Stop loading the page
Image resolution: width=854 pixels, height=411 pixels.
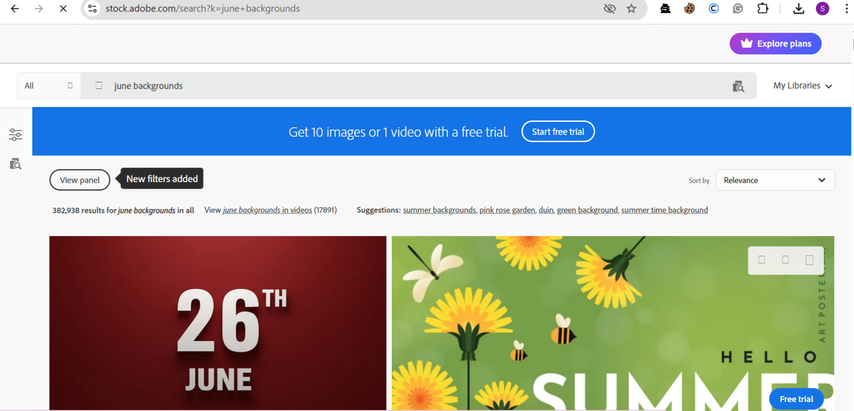(x=62, y=9)
